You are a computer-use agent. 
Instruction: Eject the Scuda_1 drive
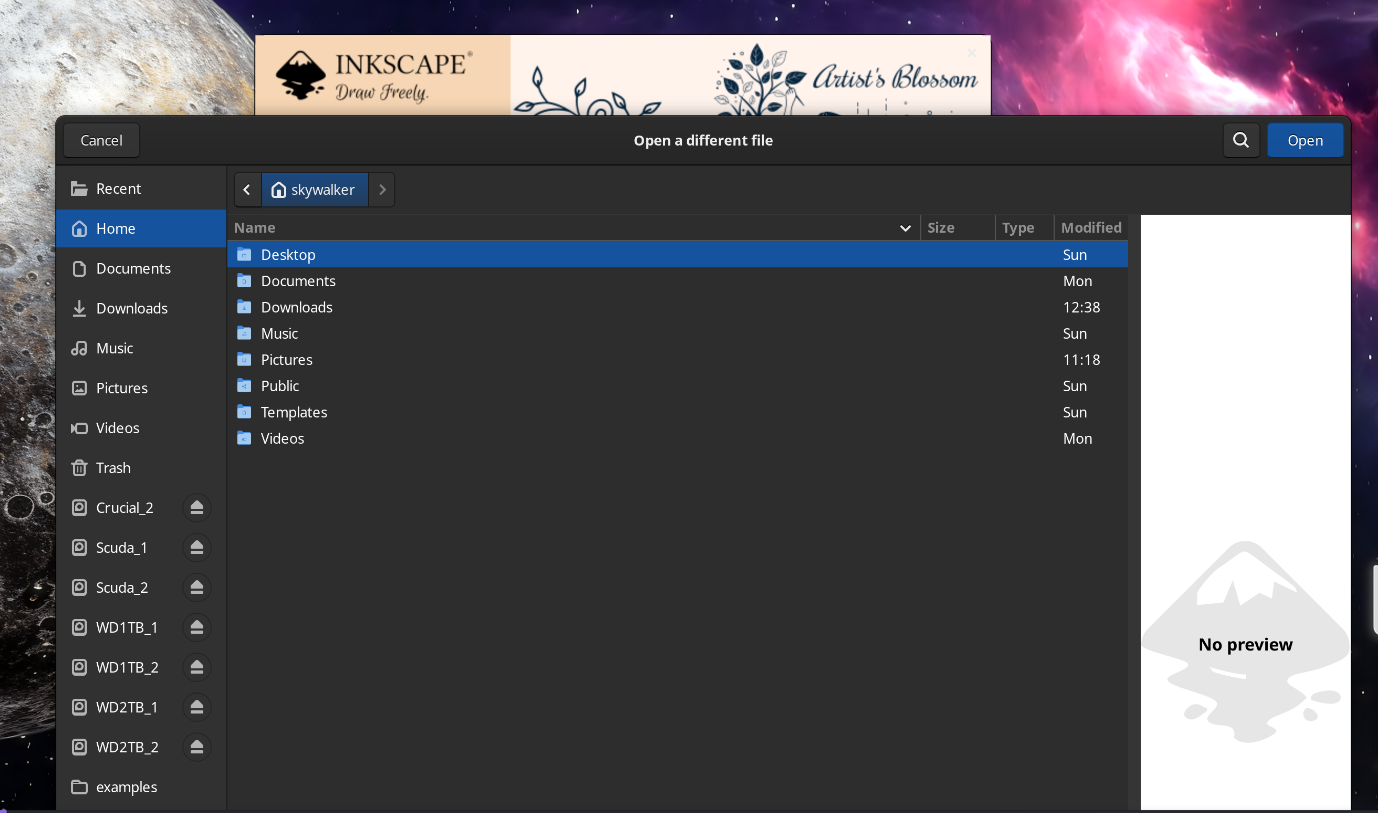[x=197, y=548]
